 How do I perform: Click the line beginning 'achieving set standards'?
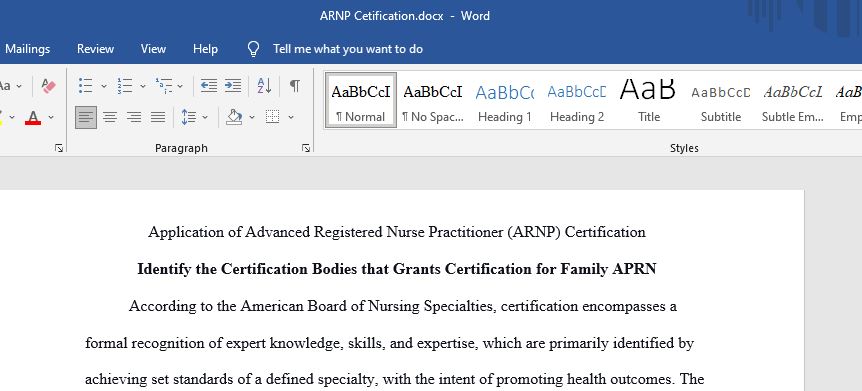point(394,379)
